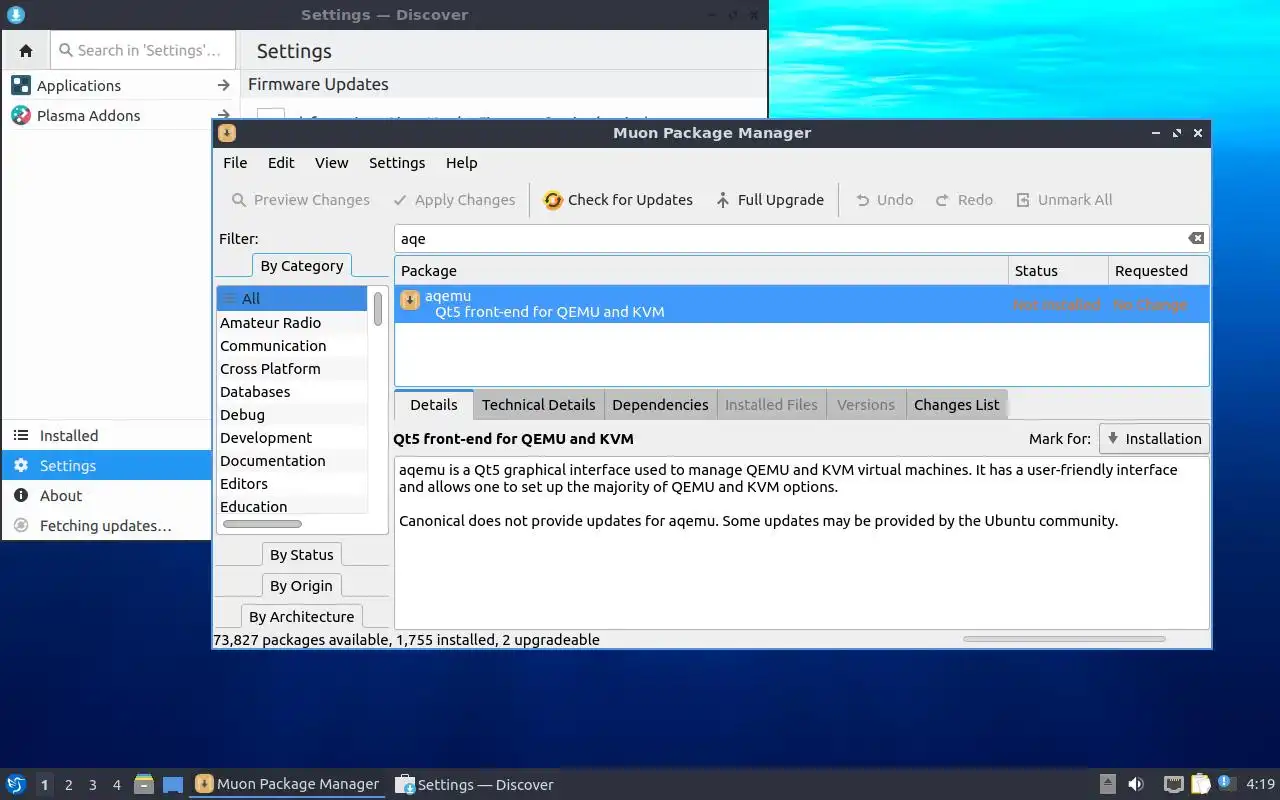Clear the aqe search text with the clear icon
The image size is (1280, 800).
click(1196, 238)
